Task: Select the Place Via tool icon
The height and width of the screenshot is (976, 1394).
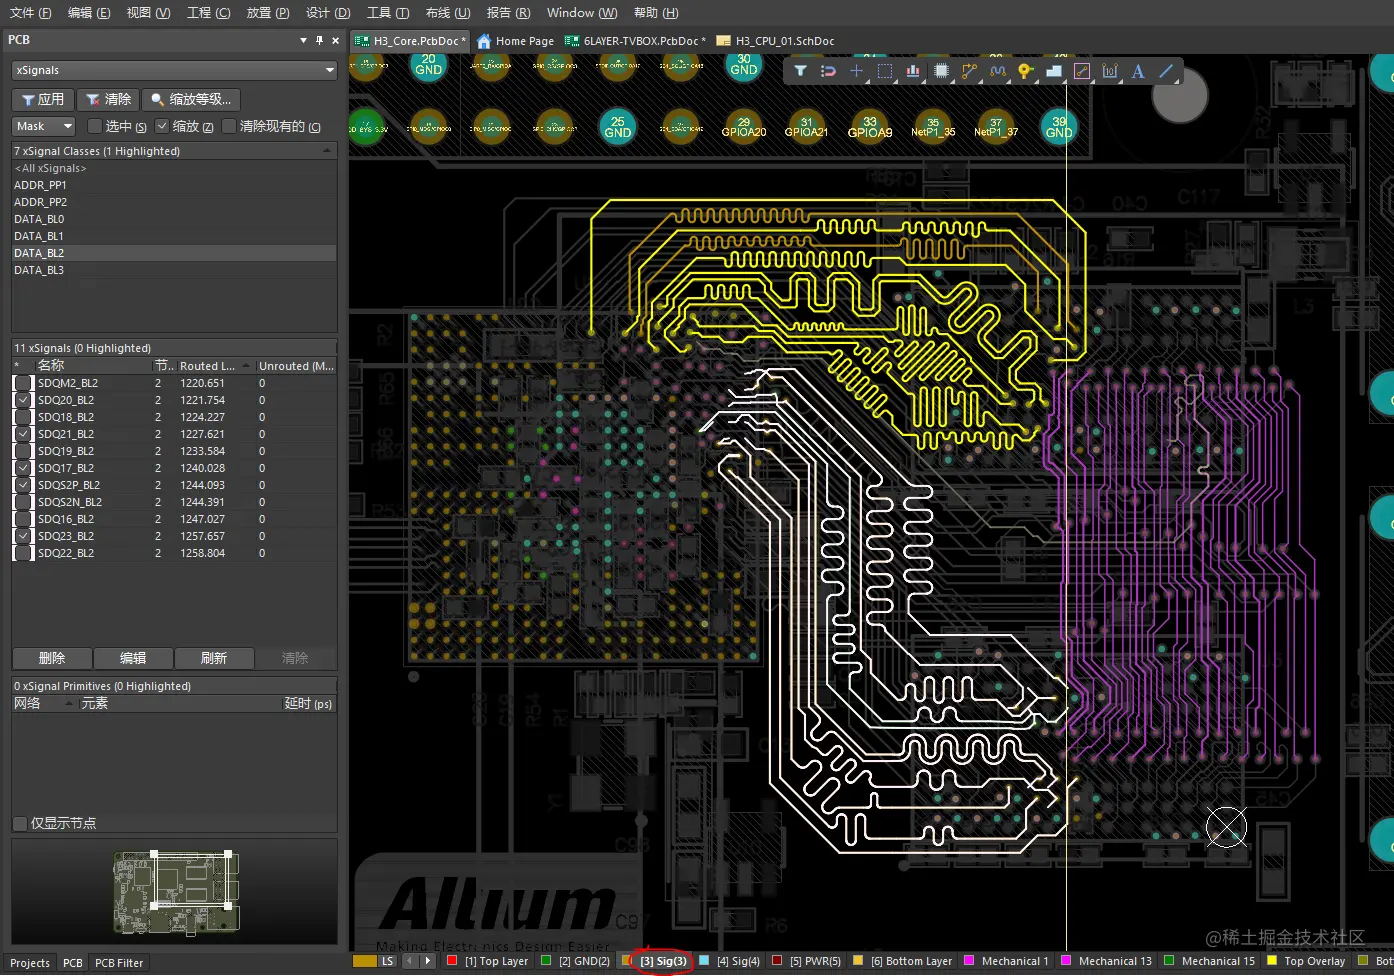Action: click(1025, 71)
